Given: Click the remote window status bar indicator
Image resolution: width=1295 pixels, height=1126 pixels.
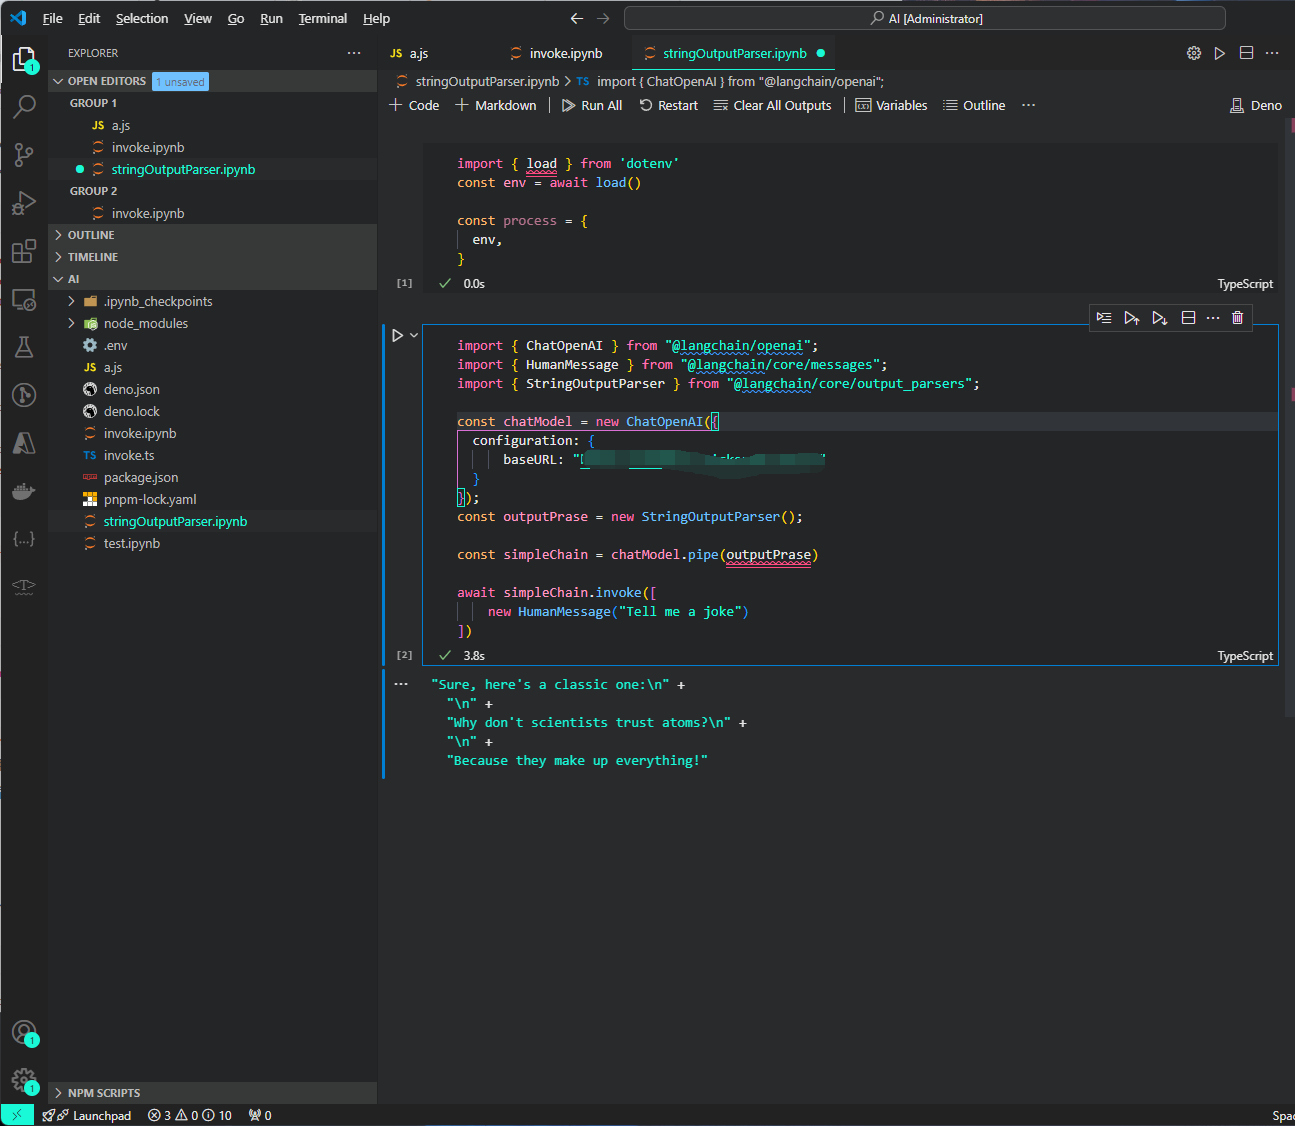Looking at the screenshot, I should [17, 1115].
